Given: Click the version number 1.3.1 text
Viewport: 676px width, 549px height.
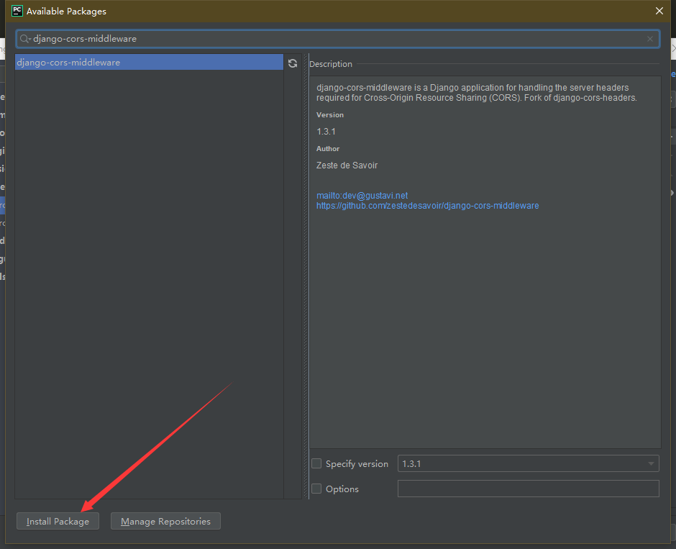Looking at the screenshot, I should click(x=326, y=132).
